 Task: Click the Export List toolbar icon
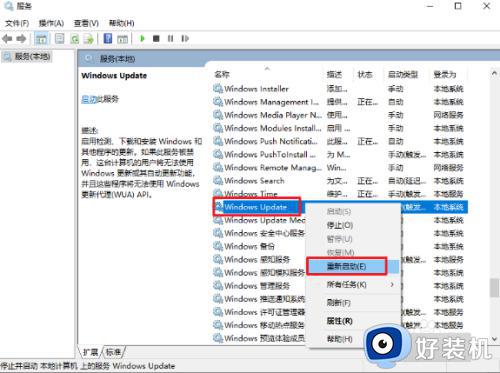pyautogui.click(x=89, y=39)
